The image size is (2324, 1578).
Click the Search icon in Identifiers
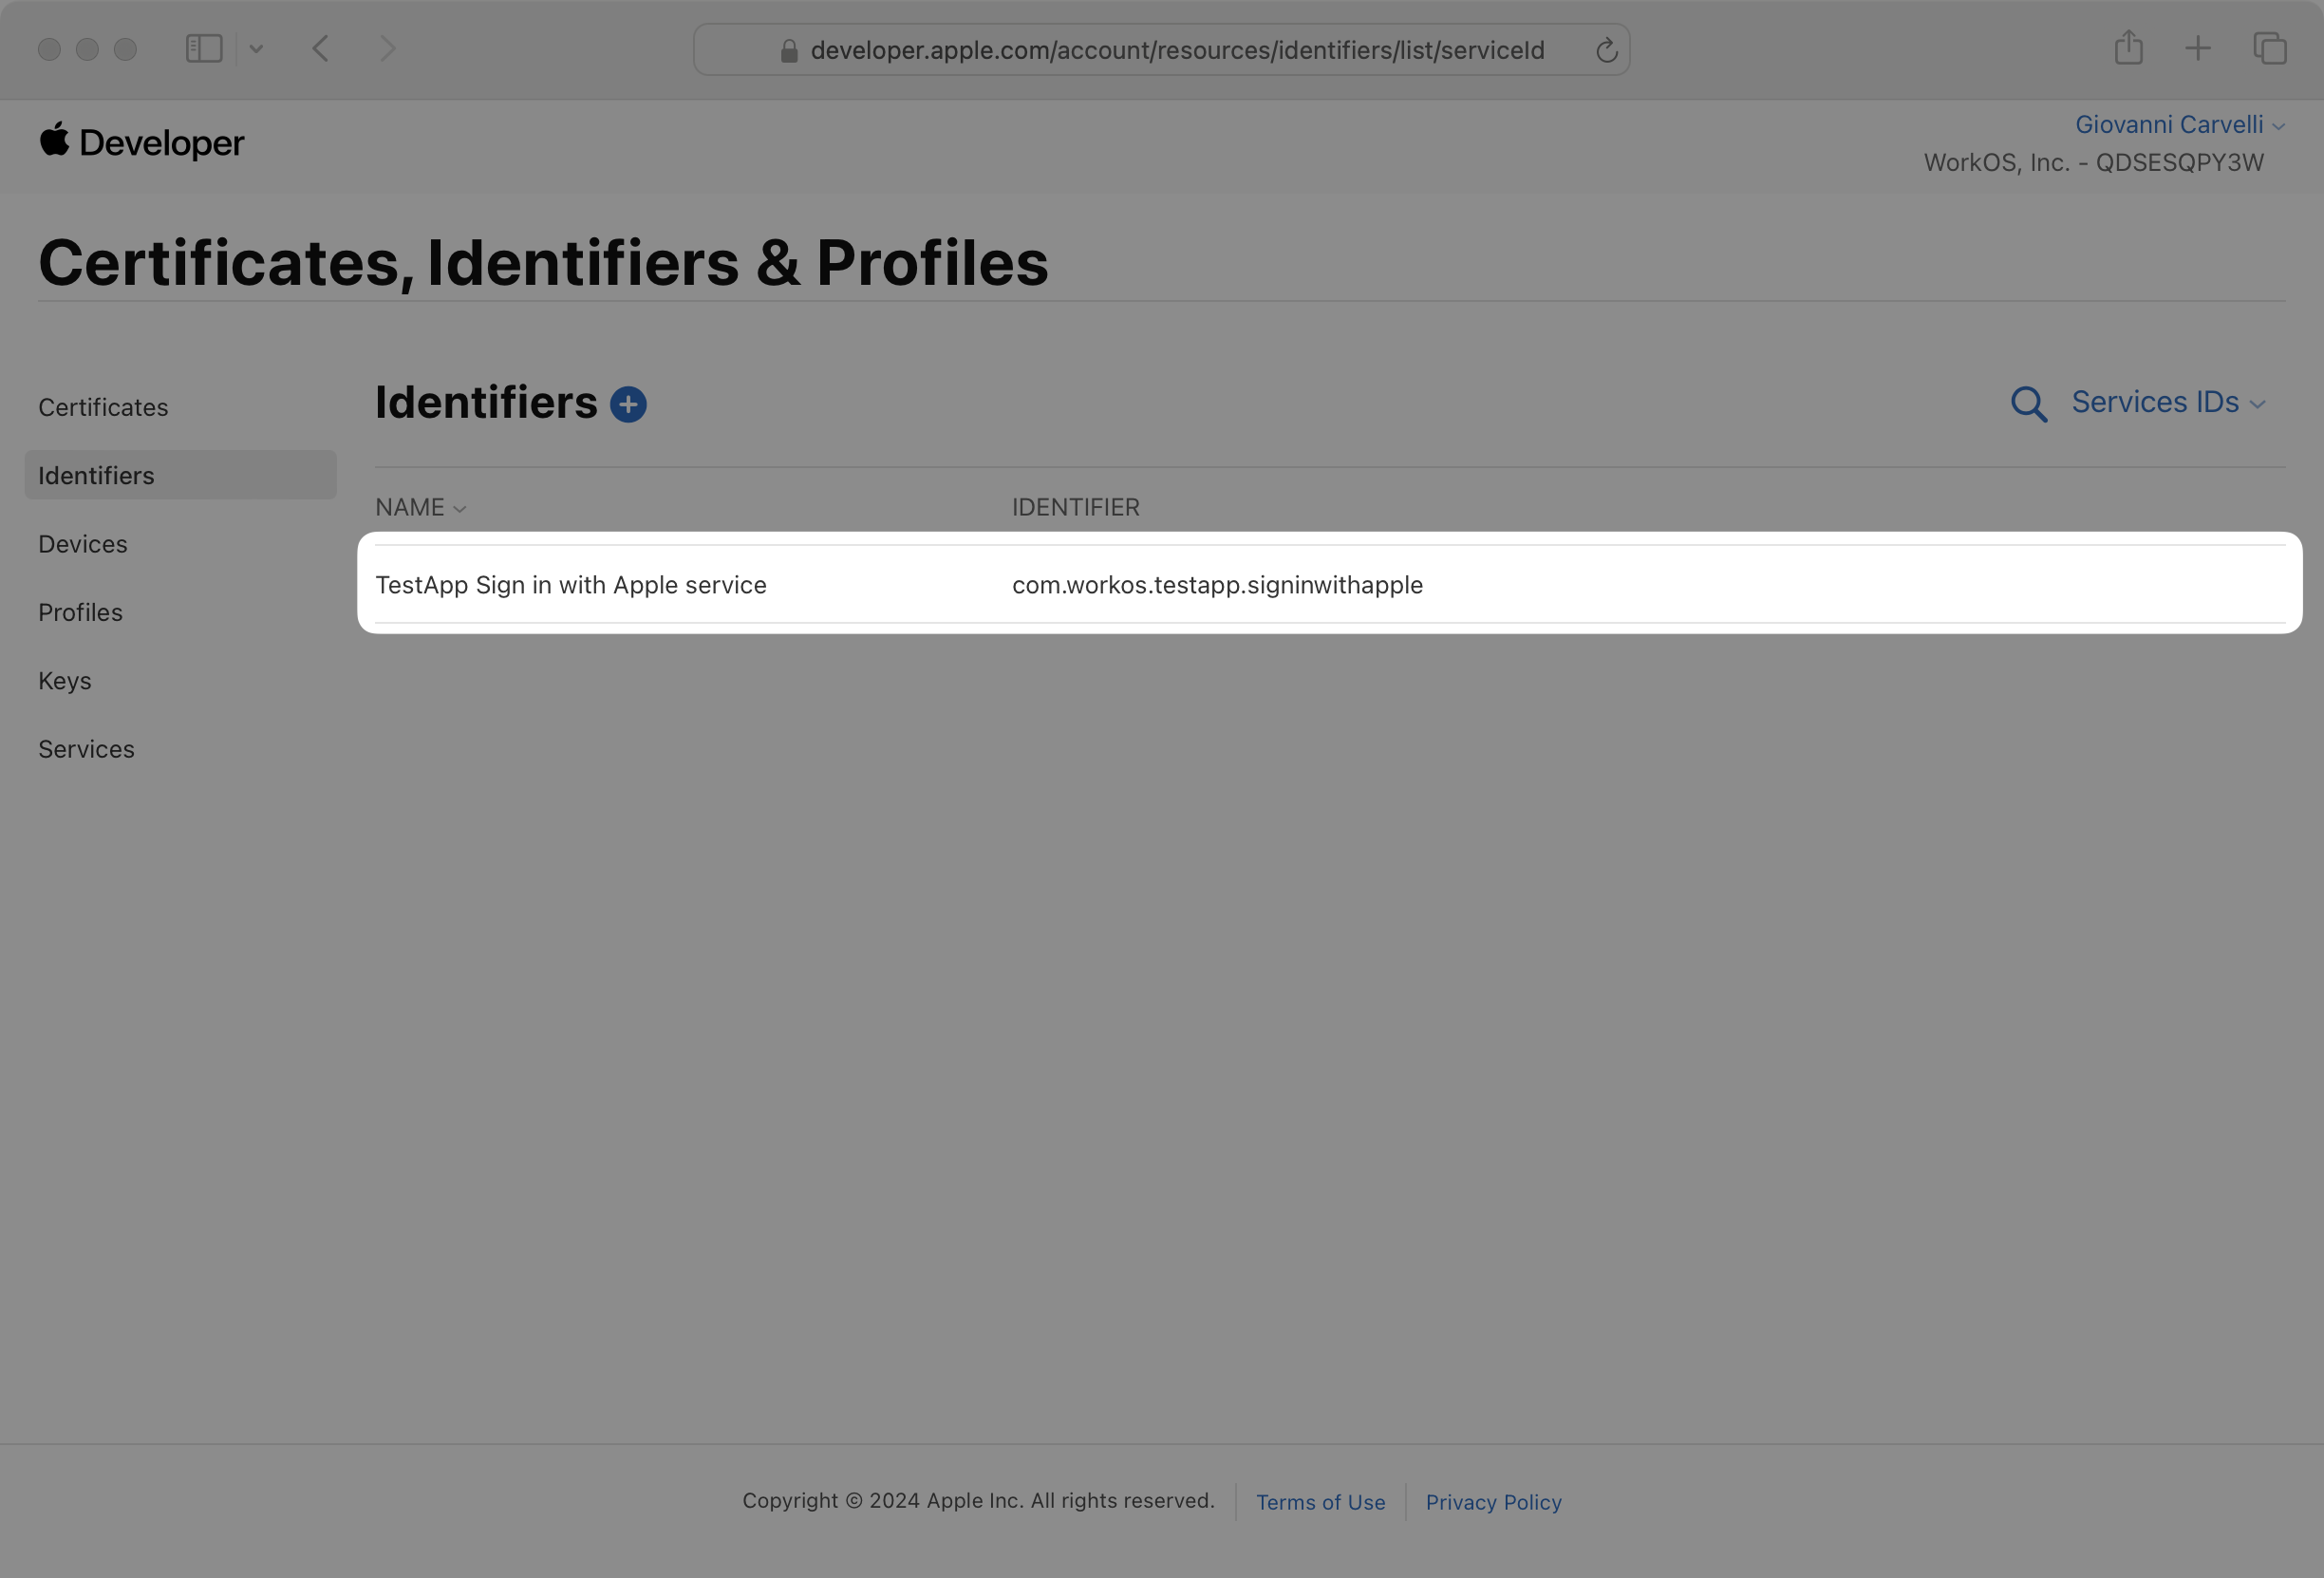tap(2030, 402)
